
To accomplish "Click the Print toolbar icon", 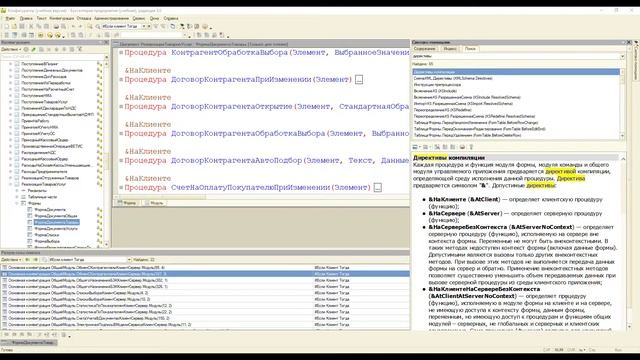I will (x=56, y=27).
